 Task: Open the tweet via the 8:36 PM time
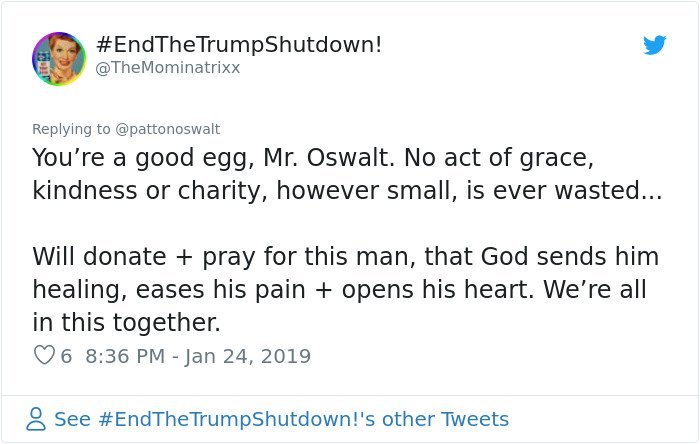click(125, 356)
